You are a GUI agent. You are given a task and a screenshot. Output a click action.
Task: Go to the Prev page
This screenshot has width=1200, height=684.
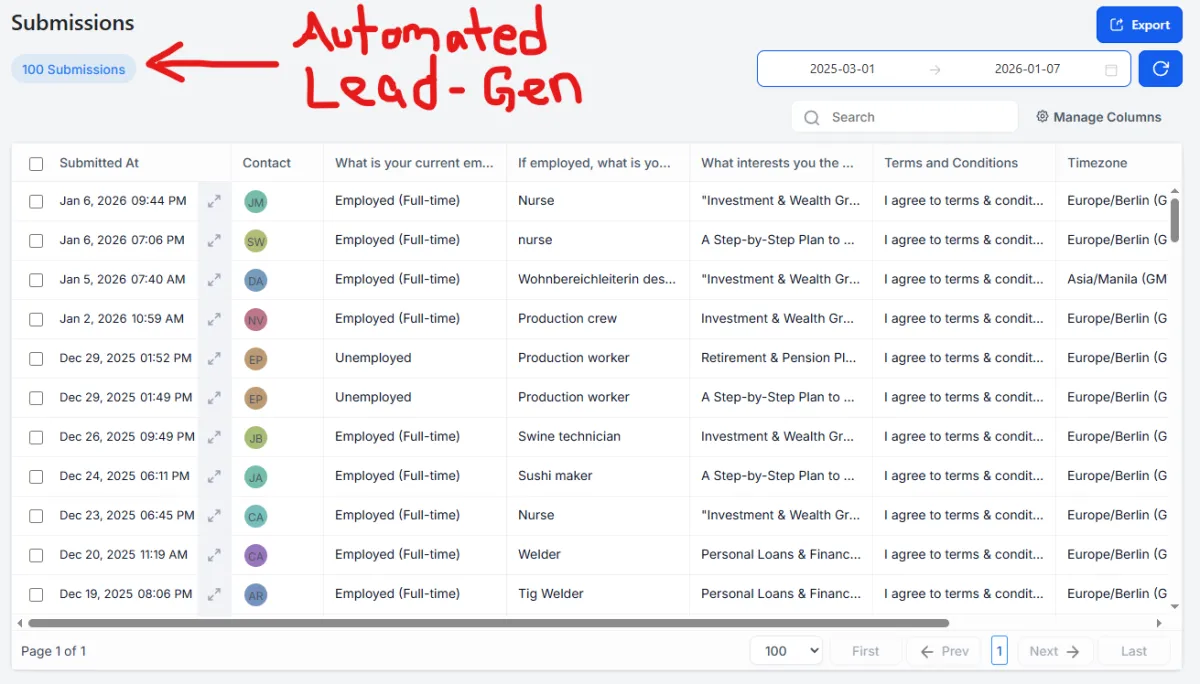[x=944, y=651]
